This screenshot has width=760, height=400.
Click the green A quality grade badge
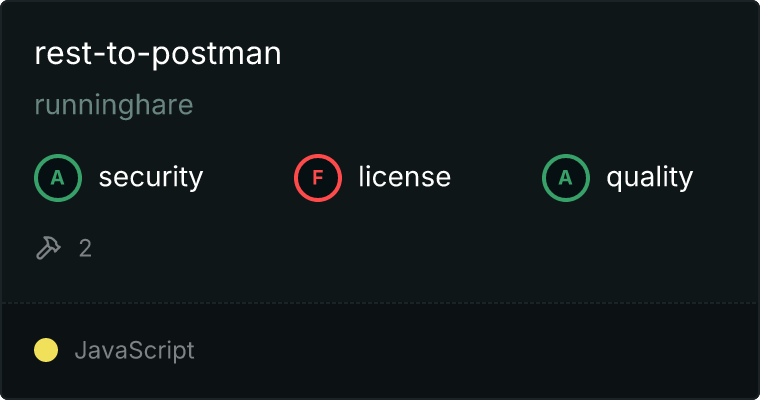click(566, 178)
